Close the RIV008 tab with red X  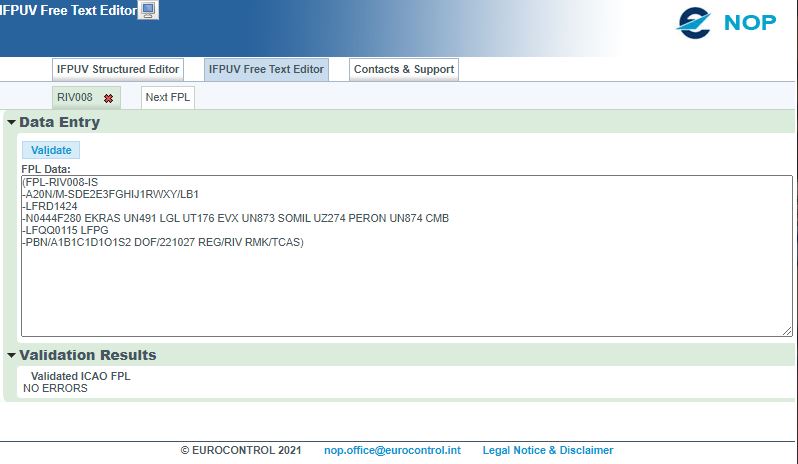point(108,99)
